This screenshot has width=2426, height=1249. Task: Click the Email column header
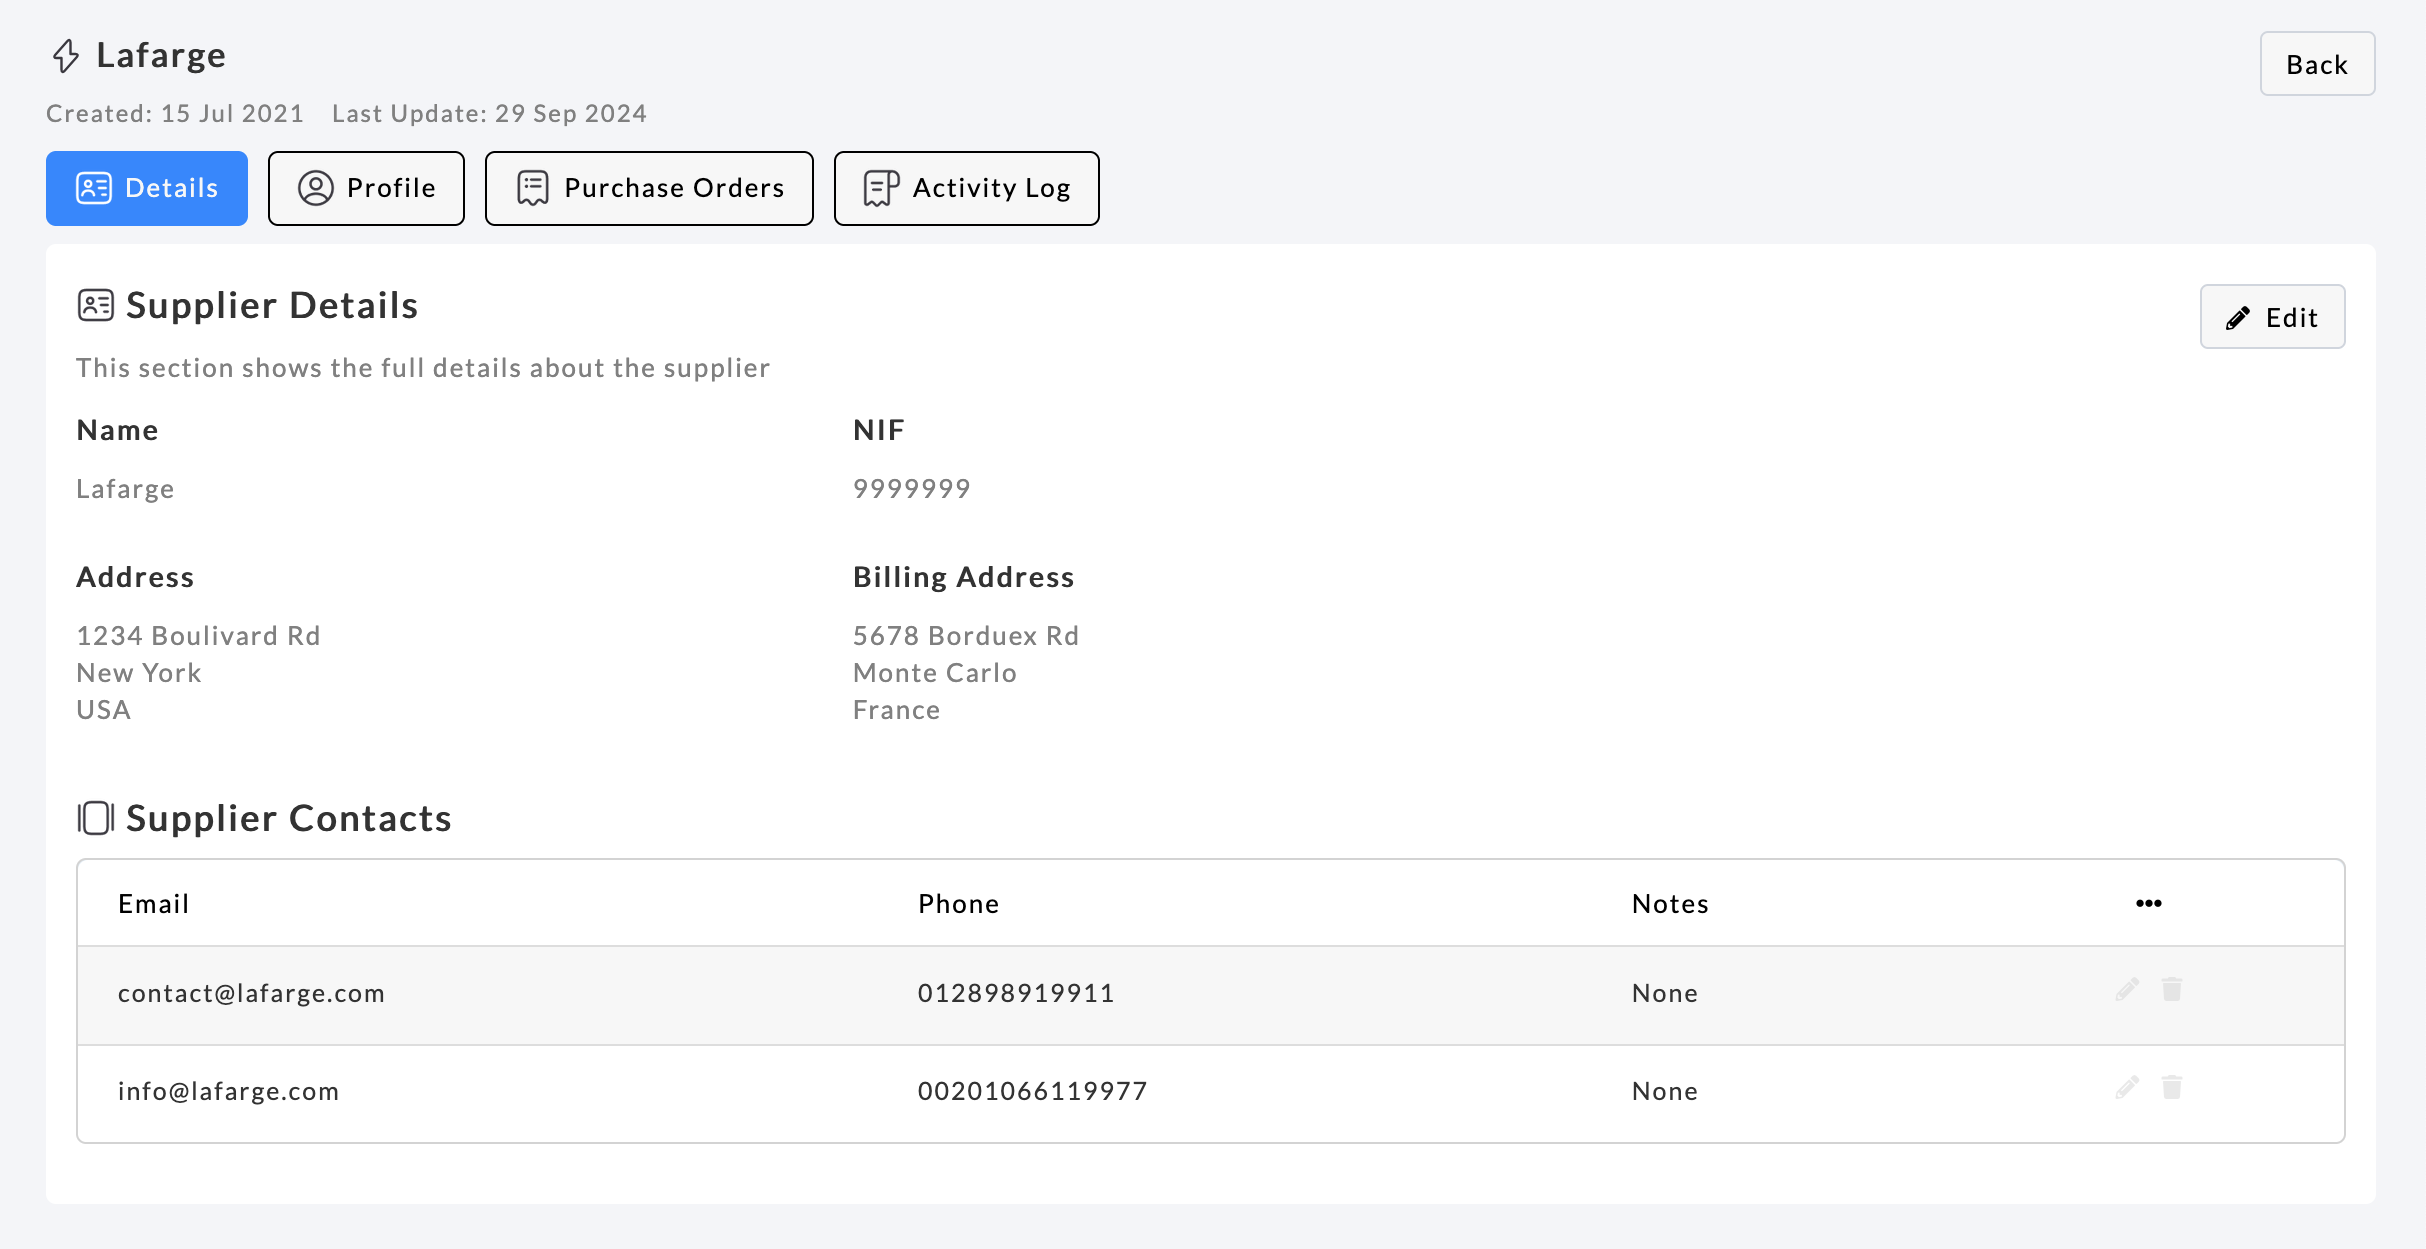pyautogui.click(x=154, y=904)
